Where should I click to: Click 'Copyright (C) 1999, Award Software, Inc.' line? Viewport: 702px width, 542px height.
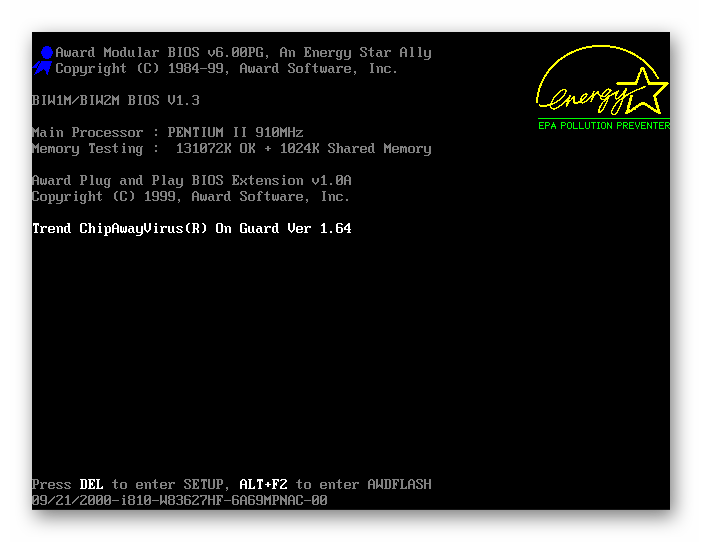[191, 196]
